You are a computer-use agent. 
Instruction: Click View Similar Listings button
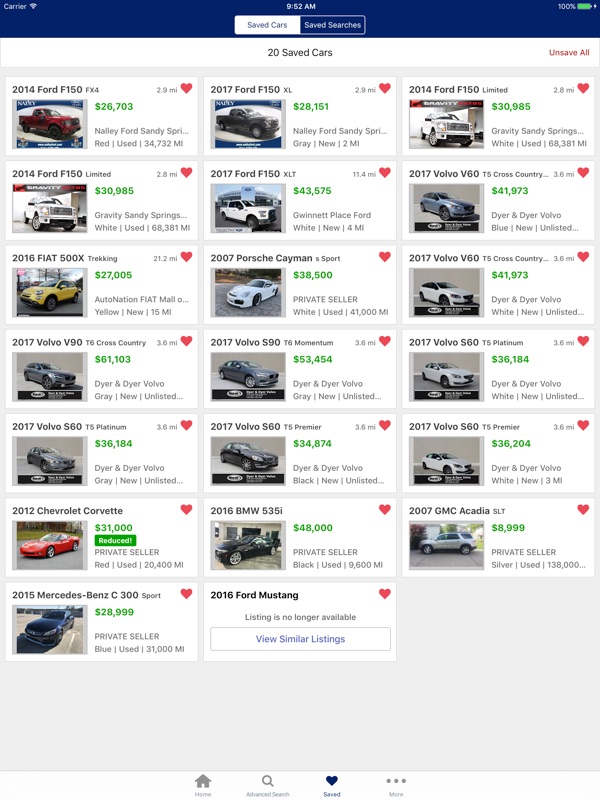301,639
